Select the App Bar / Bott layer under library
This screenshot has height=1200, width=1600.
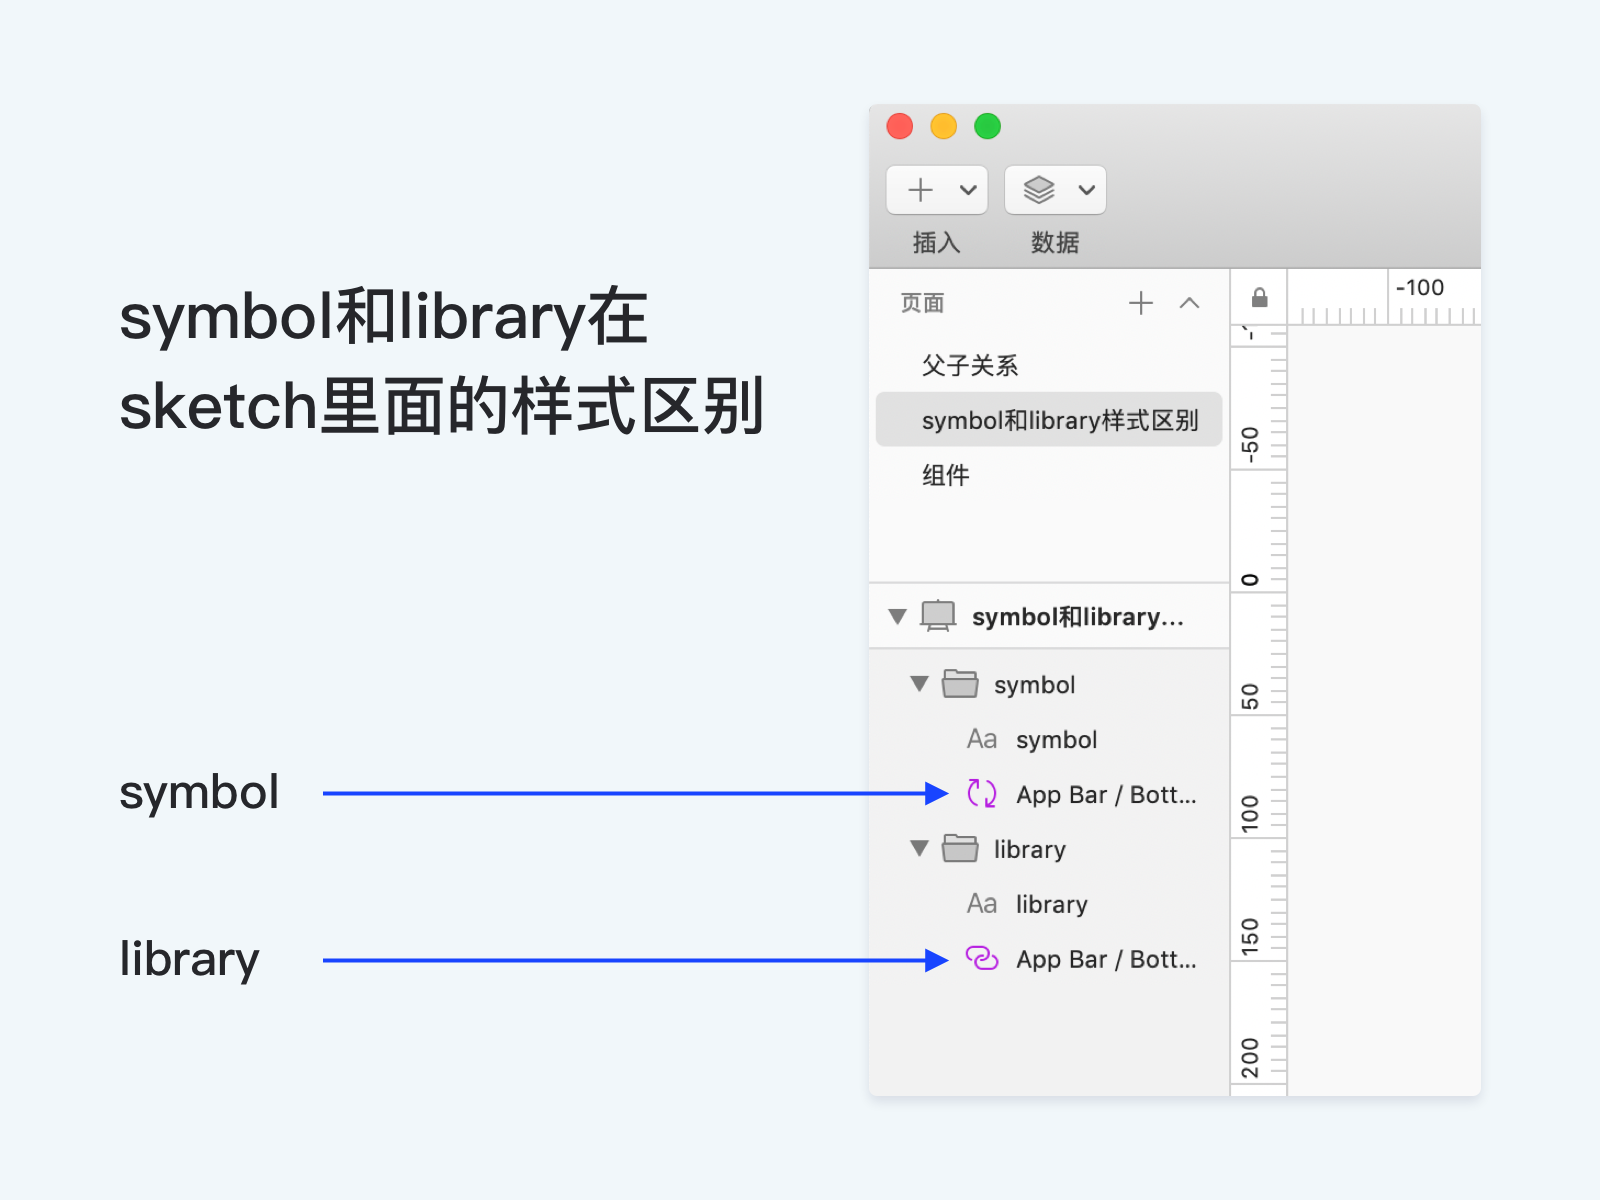pyautogui.click(x=1105, y=959)
